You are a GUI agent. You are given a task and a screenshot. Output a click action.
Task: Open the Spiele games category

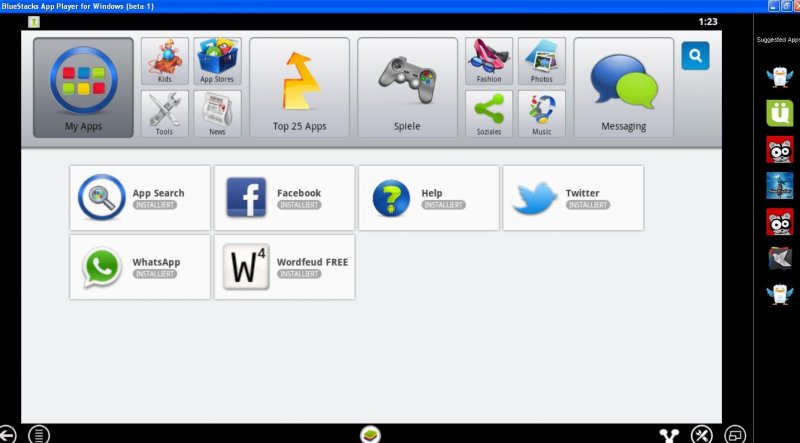click(x=407, y=87)
